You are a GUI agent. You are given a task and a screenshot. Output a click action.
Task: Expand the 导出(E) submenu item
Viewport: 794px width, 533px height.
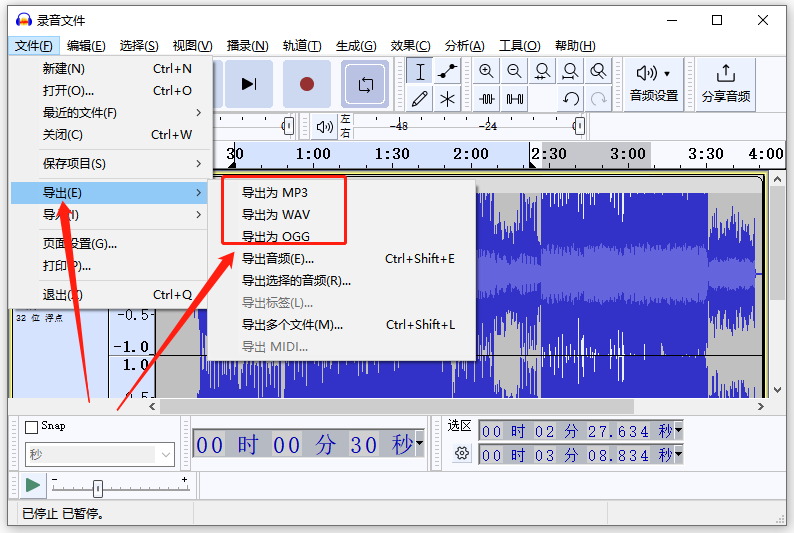pyautogui.click(x=109, y=193)
